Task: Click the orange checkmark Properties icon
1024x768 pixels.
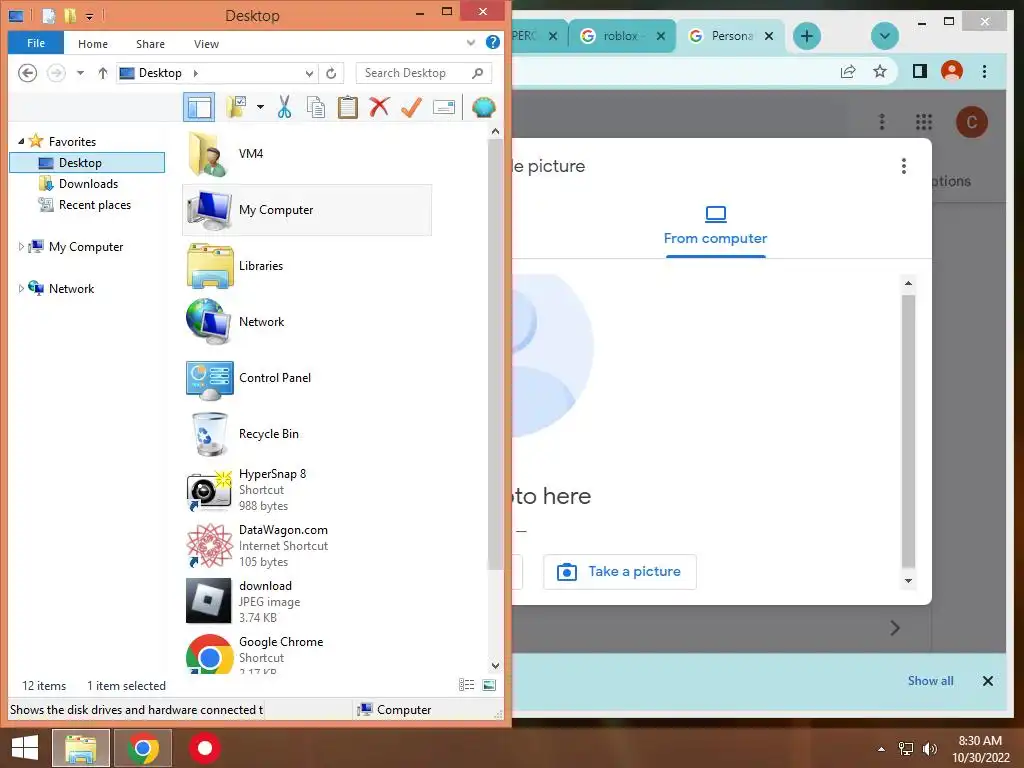Action: point(411,107)
